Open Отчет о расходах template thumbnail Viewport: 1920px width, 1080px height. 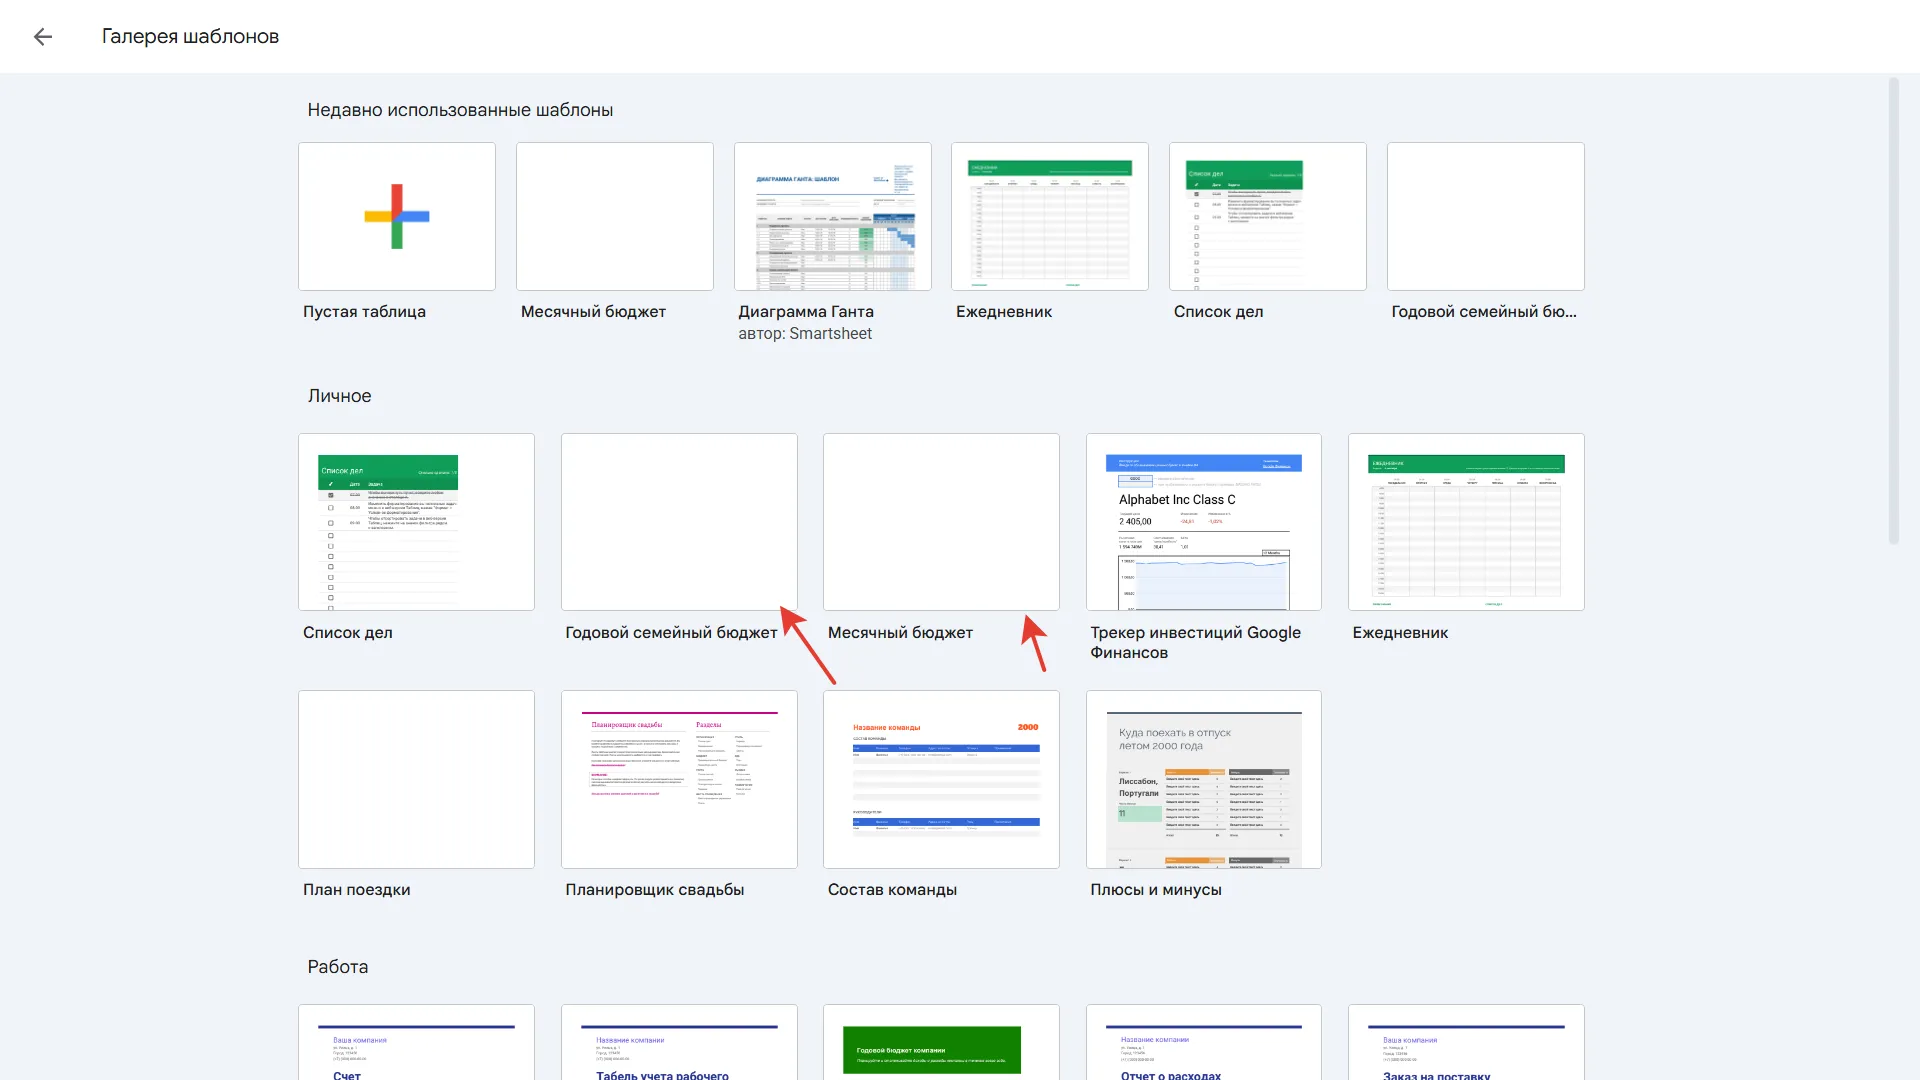click(x=1204, y=1042)
